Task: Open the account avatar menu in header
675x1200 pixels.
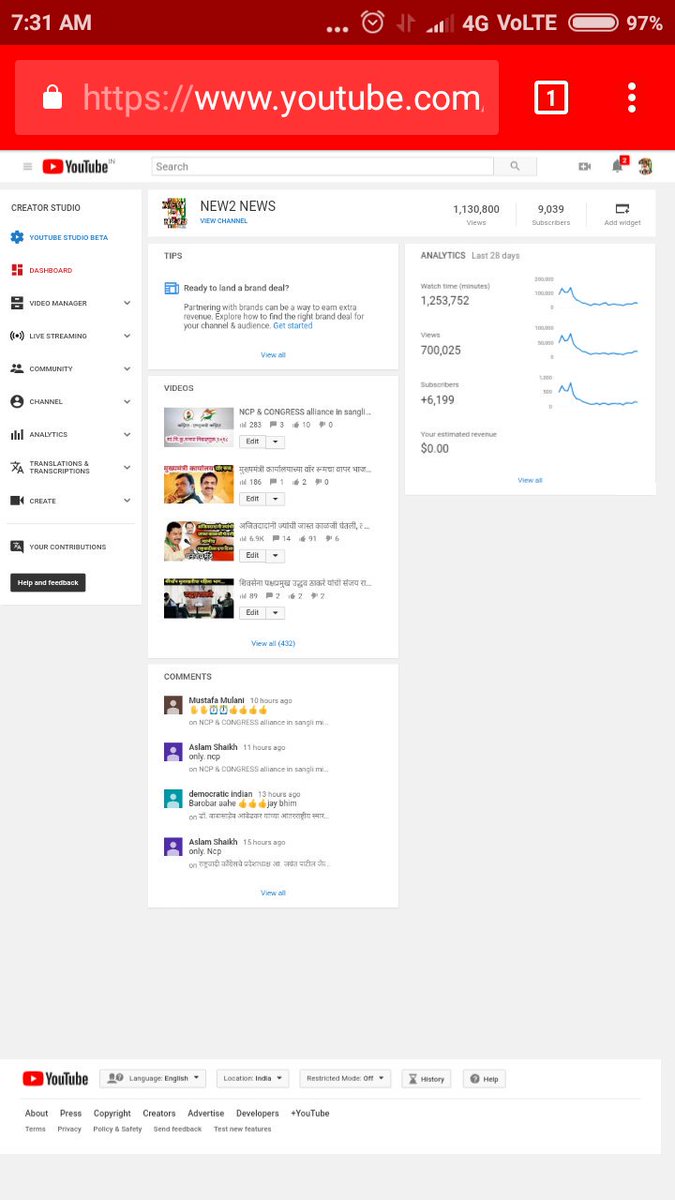Action: point(645,167)
